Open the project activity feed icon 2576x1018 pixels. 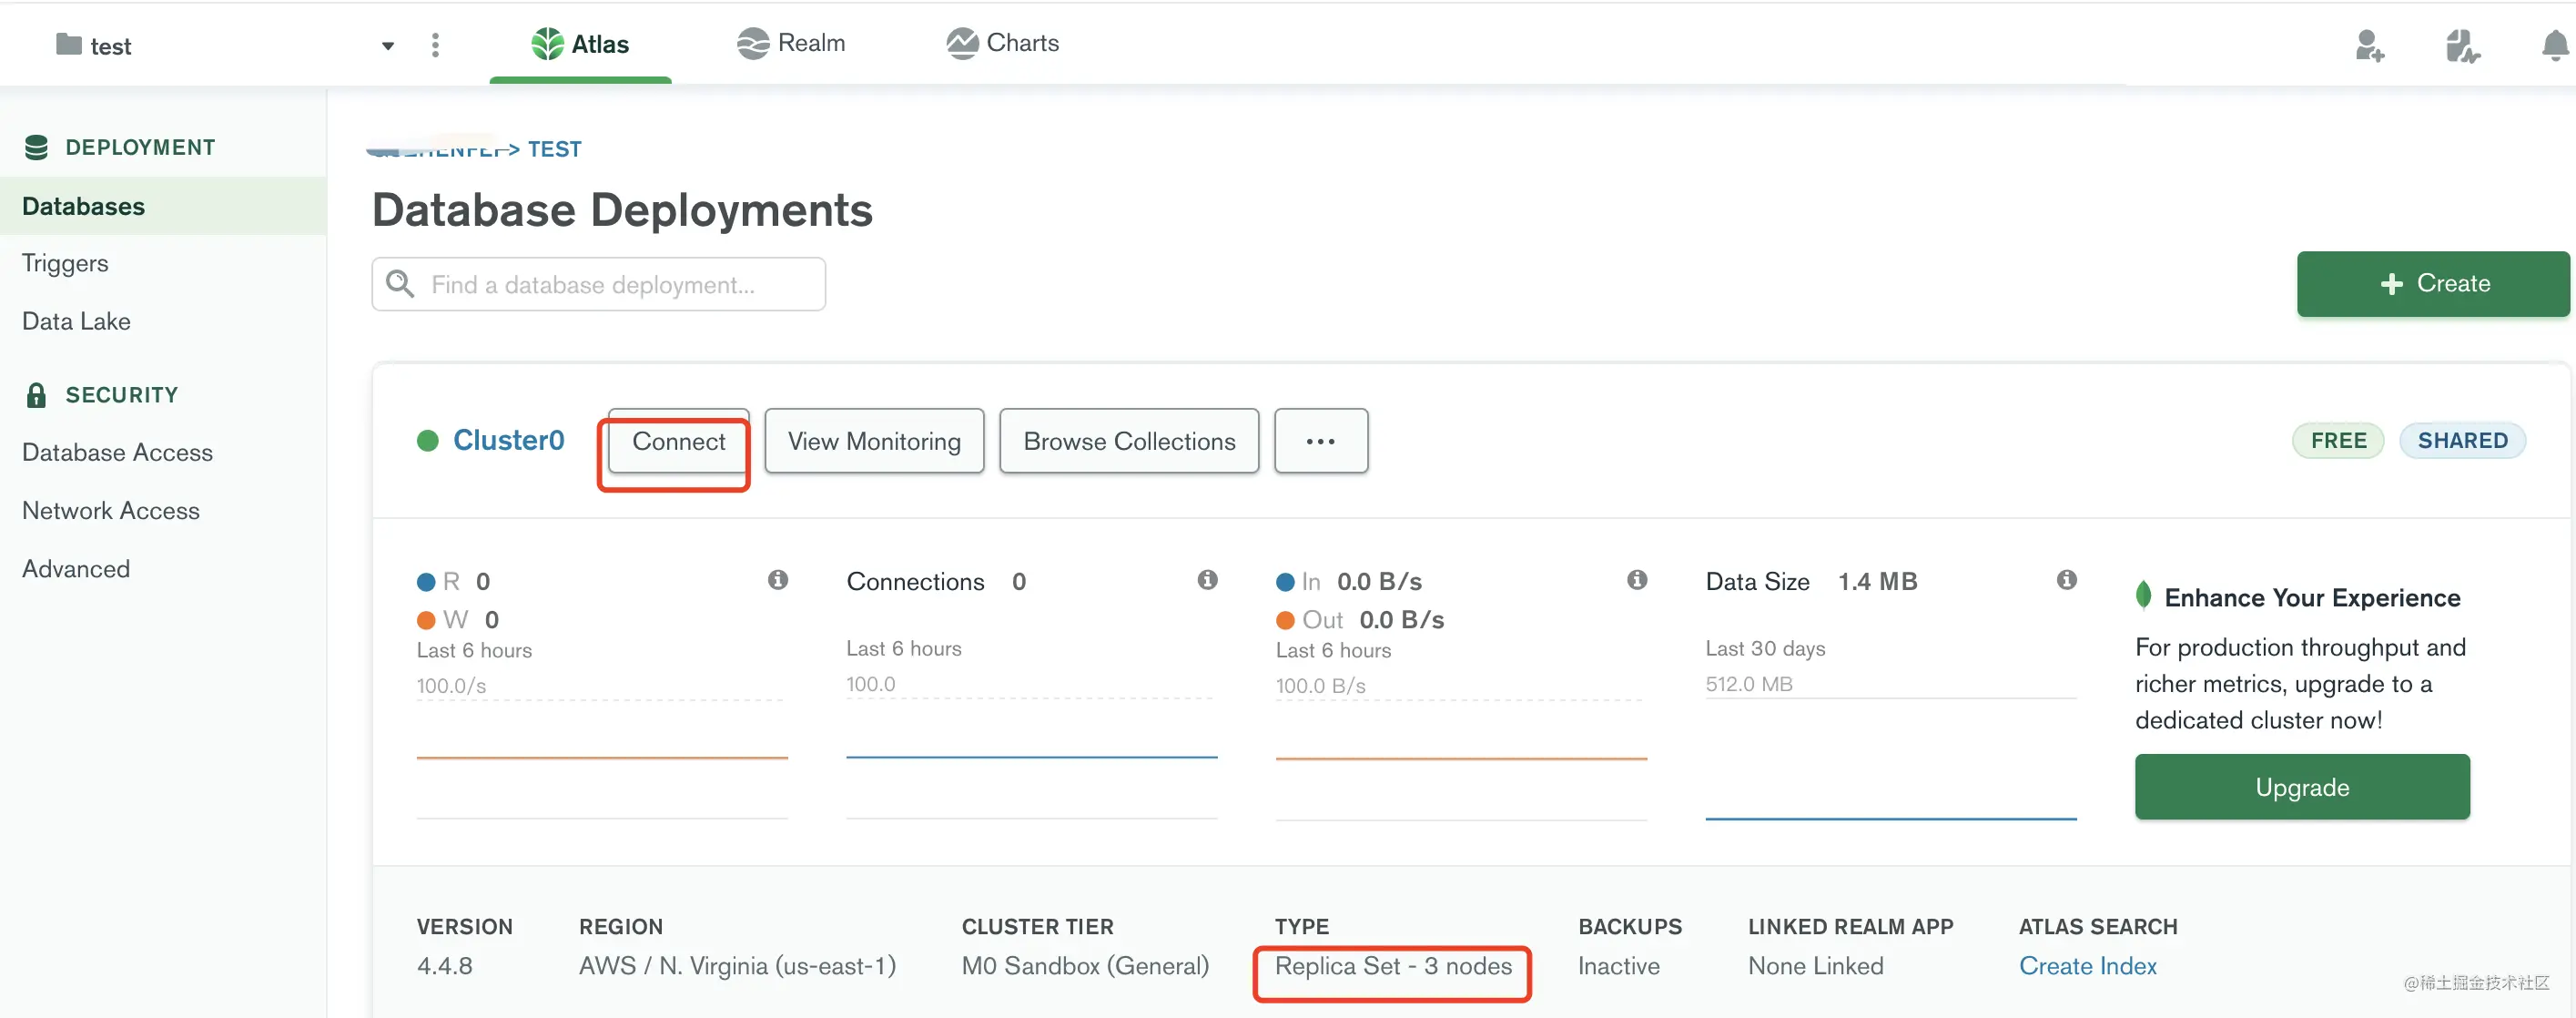point(2462,46)
